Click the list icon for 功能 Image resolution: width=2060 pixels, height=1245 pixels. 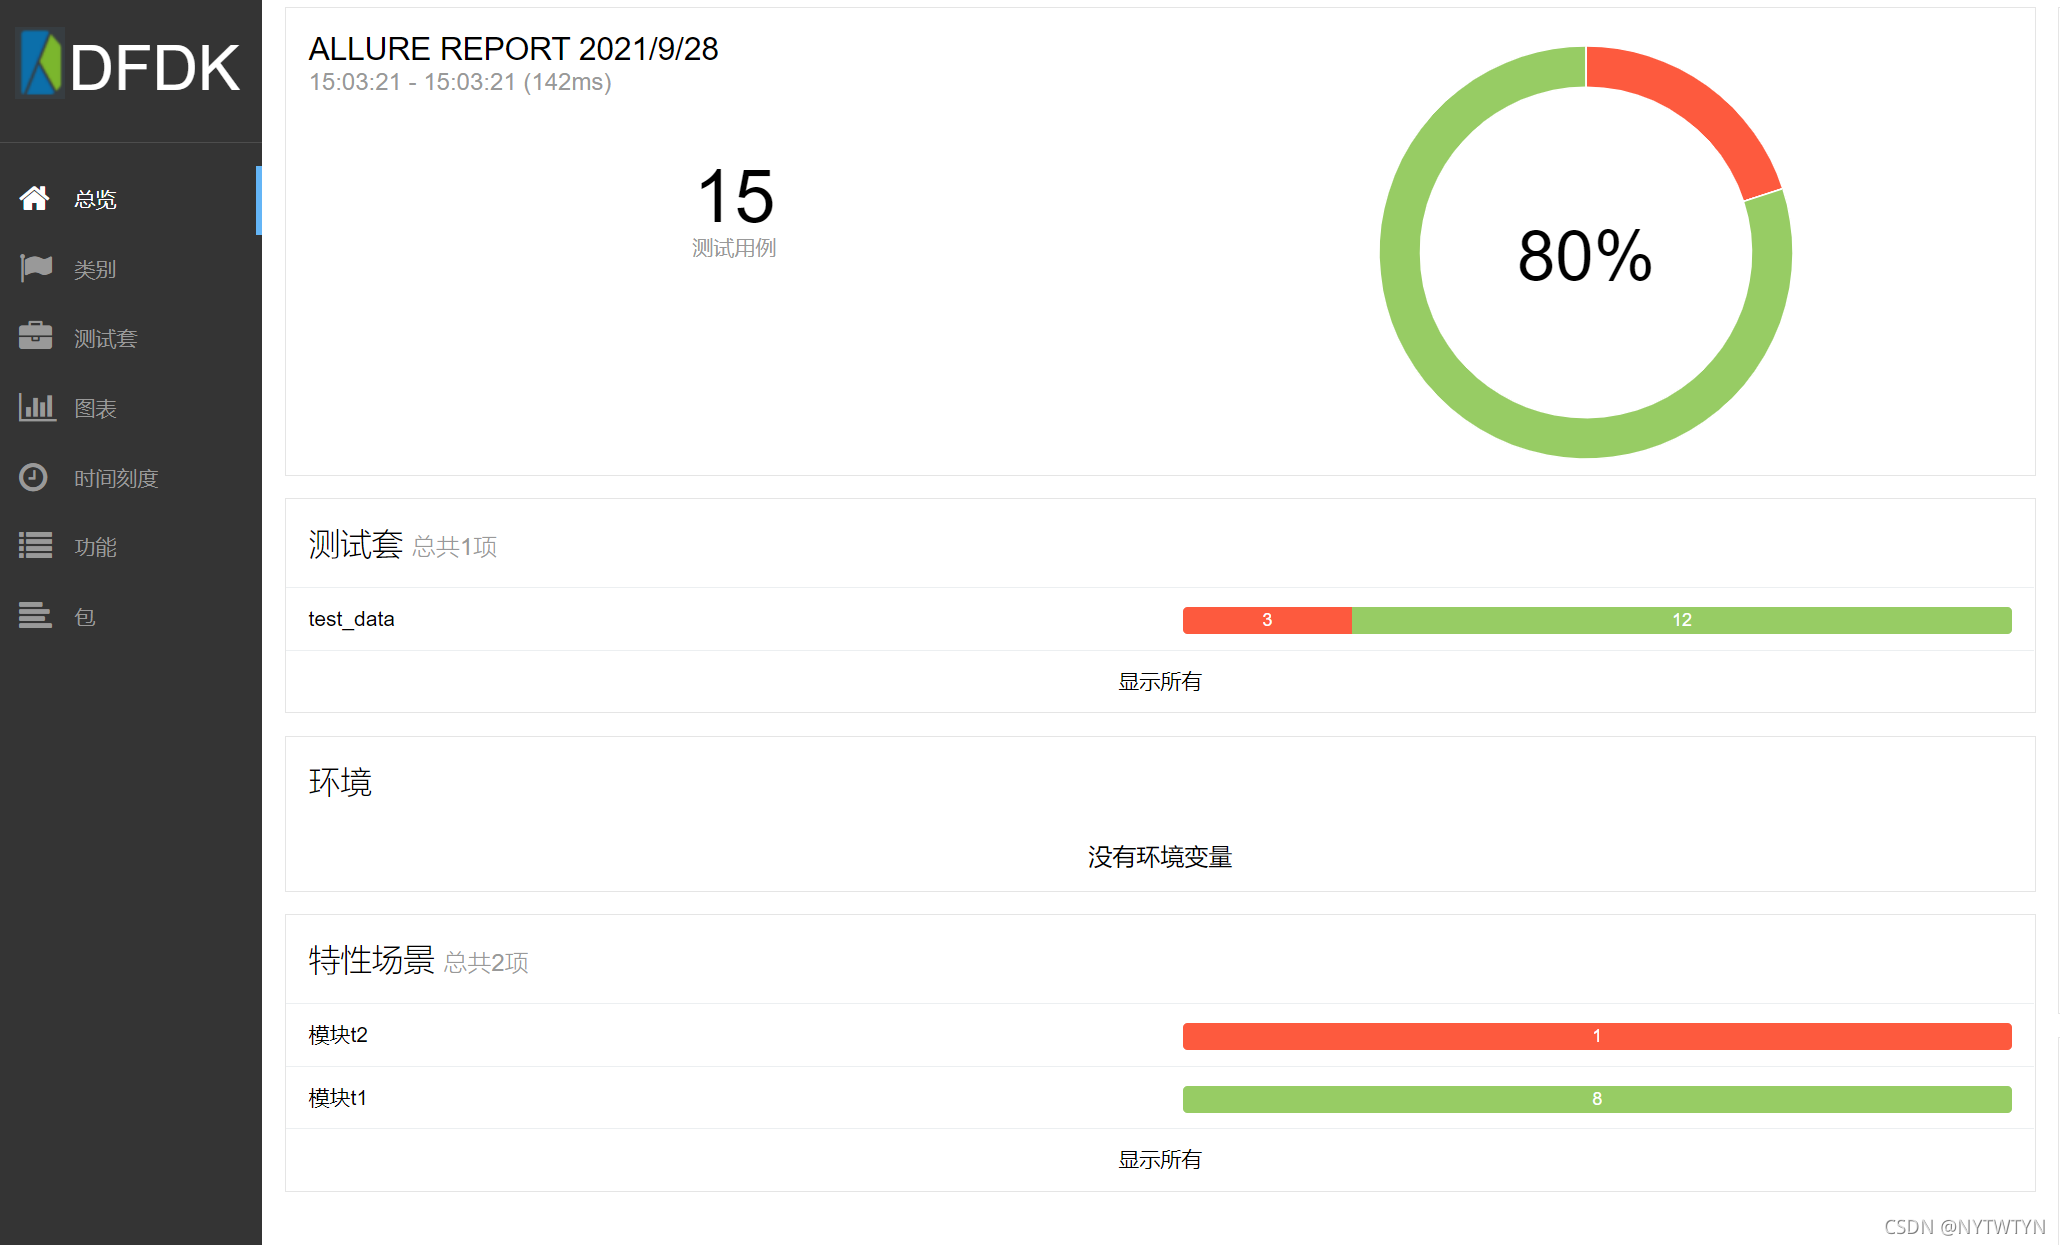pos(35,546)
